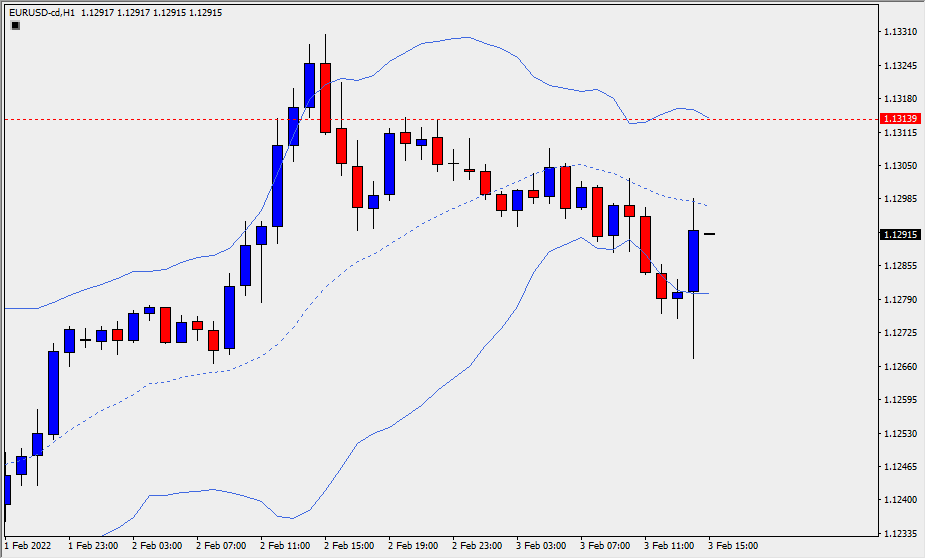Screen dimensions: 926x559
Task: Click the black 1.12915 current price label
Action: click(x=900, y=235)
